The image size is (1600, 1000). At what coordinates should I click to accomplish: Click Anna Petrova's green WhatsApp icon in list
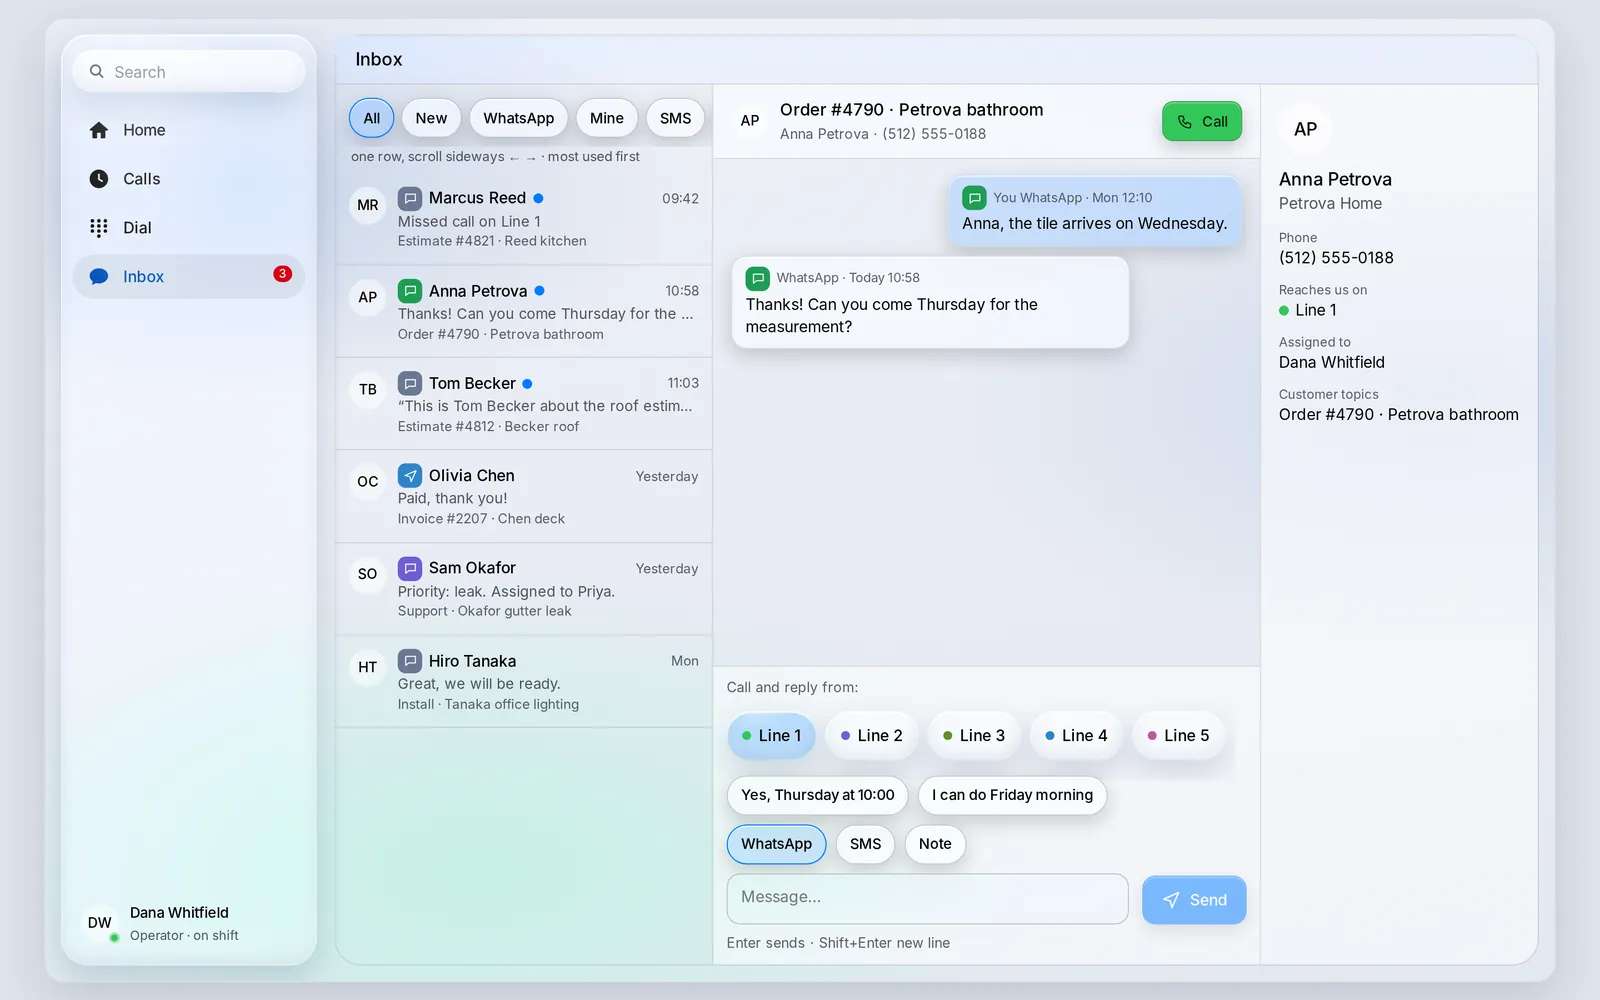[x=410, y=291]
